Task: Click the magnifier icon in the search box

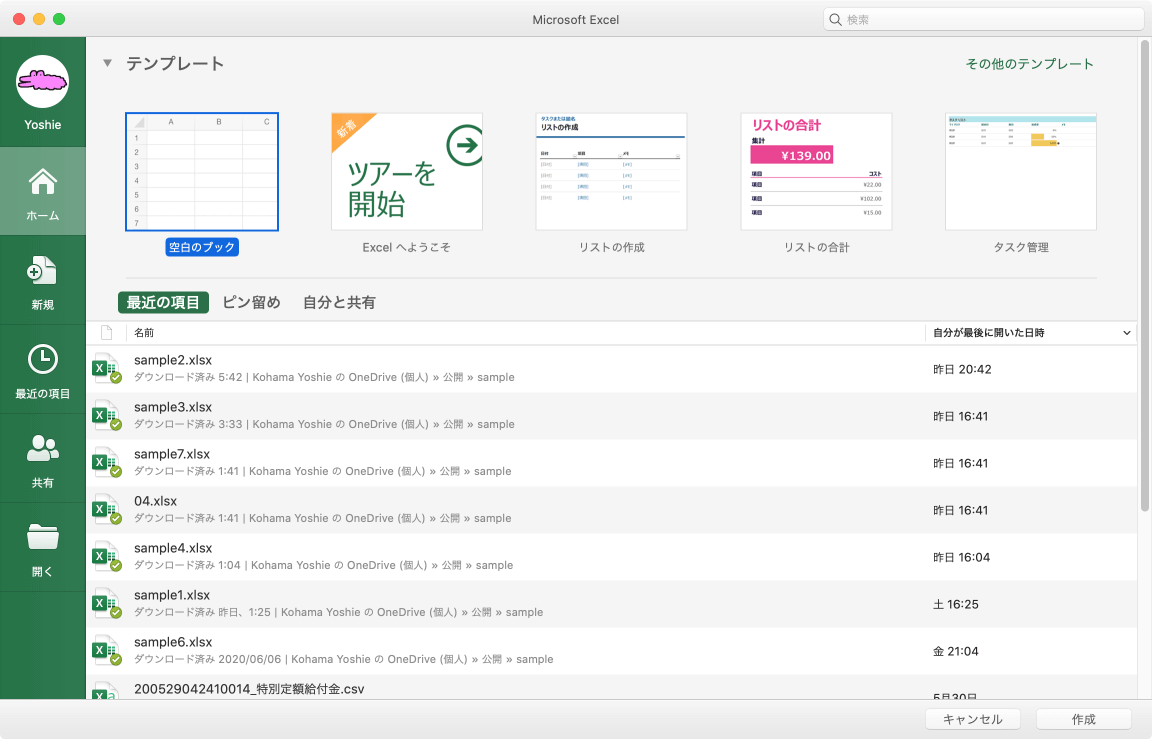Action: (x=835, y=20)
